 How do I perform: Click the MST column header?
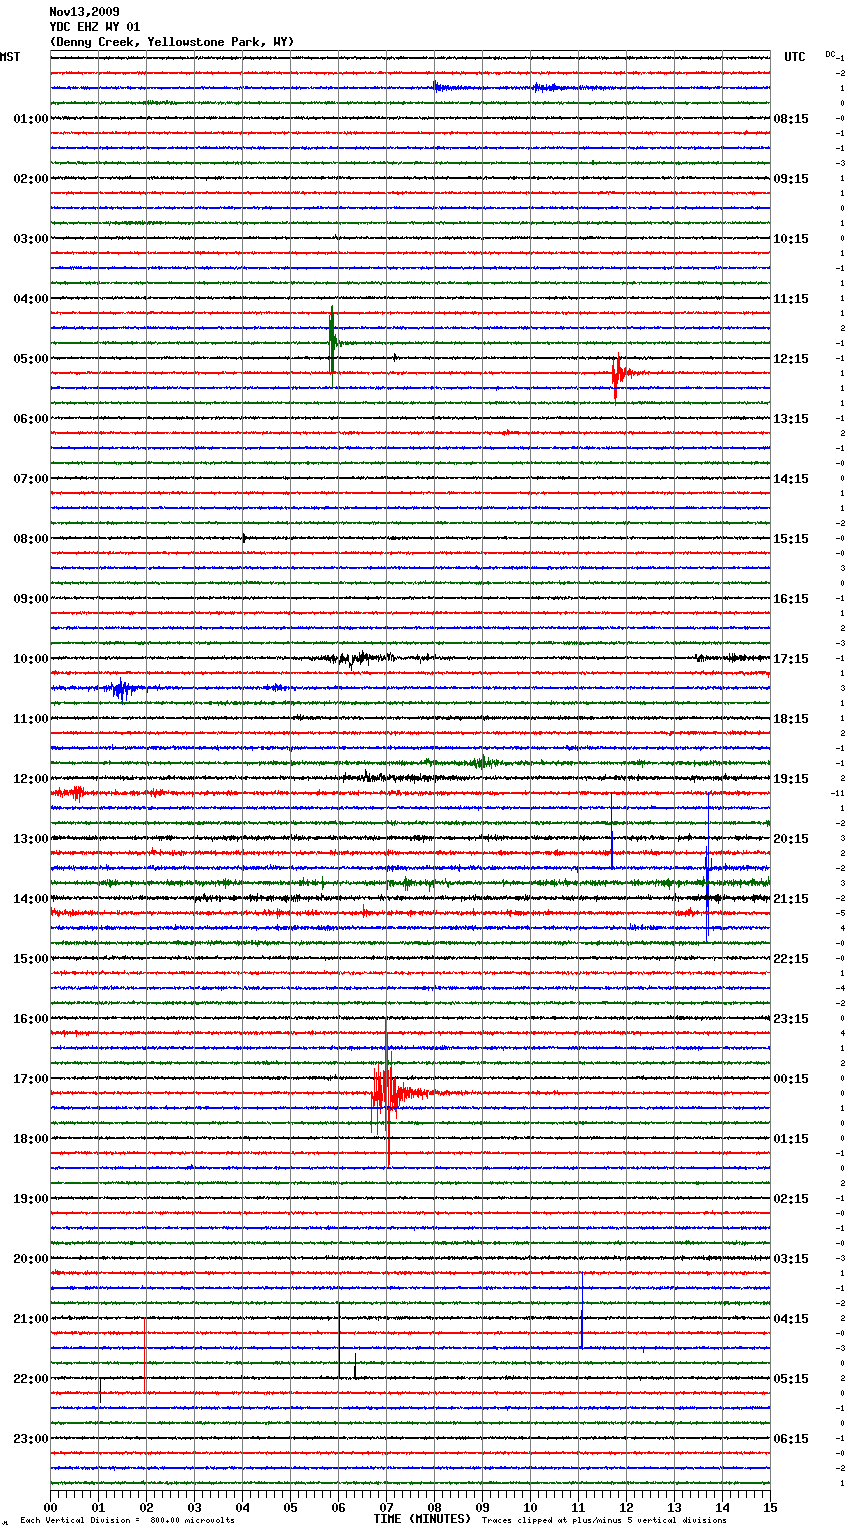(10, 57)
